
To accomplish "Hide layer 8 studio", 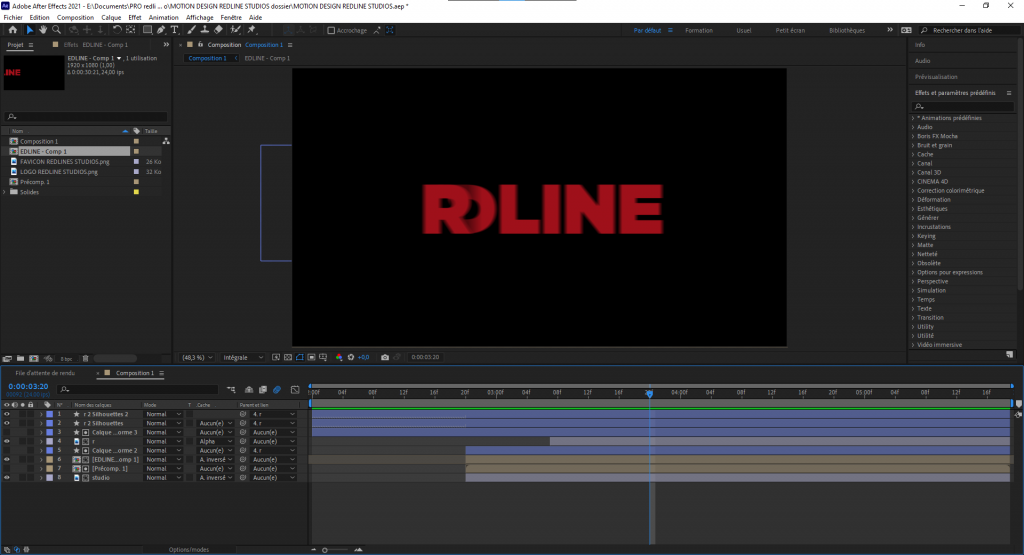I will click(7, 478).
